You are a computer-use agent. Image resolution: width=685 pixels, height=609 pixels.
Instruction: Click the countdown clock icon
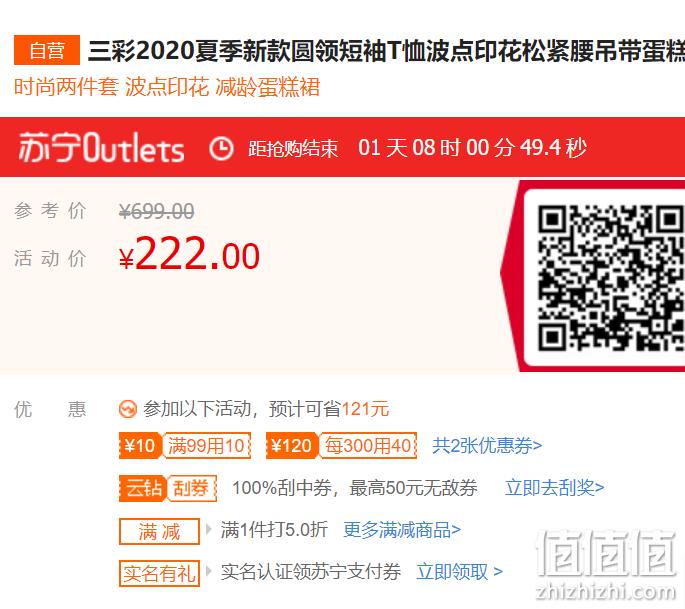221,148
